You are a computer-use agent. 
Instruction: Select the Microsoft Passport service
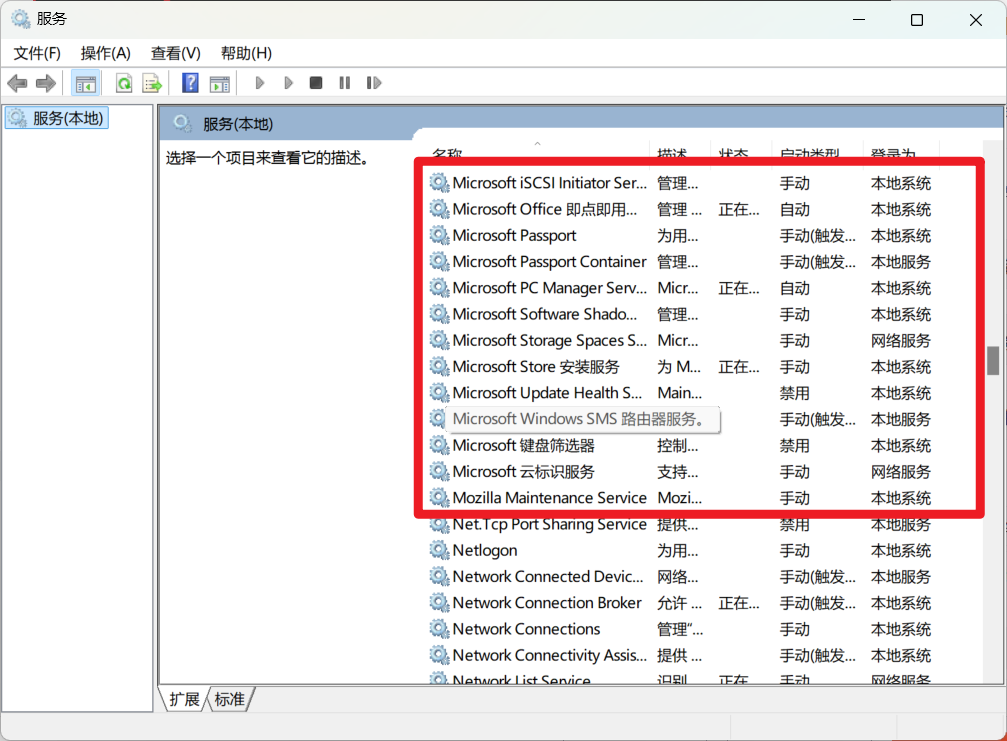[x=703, y=236]
